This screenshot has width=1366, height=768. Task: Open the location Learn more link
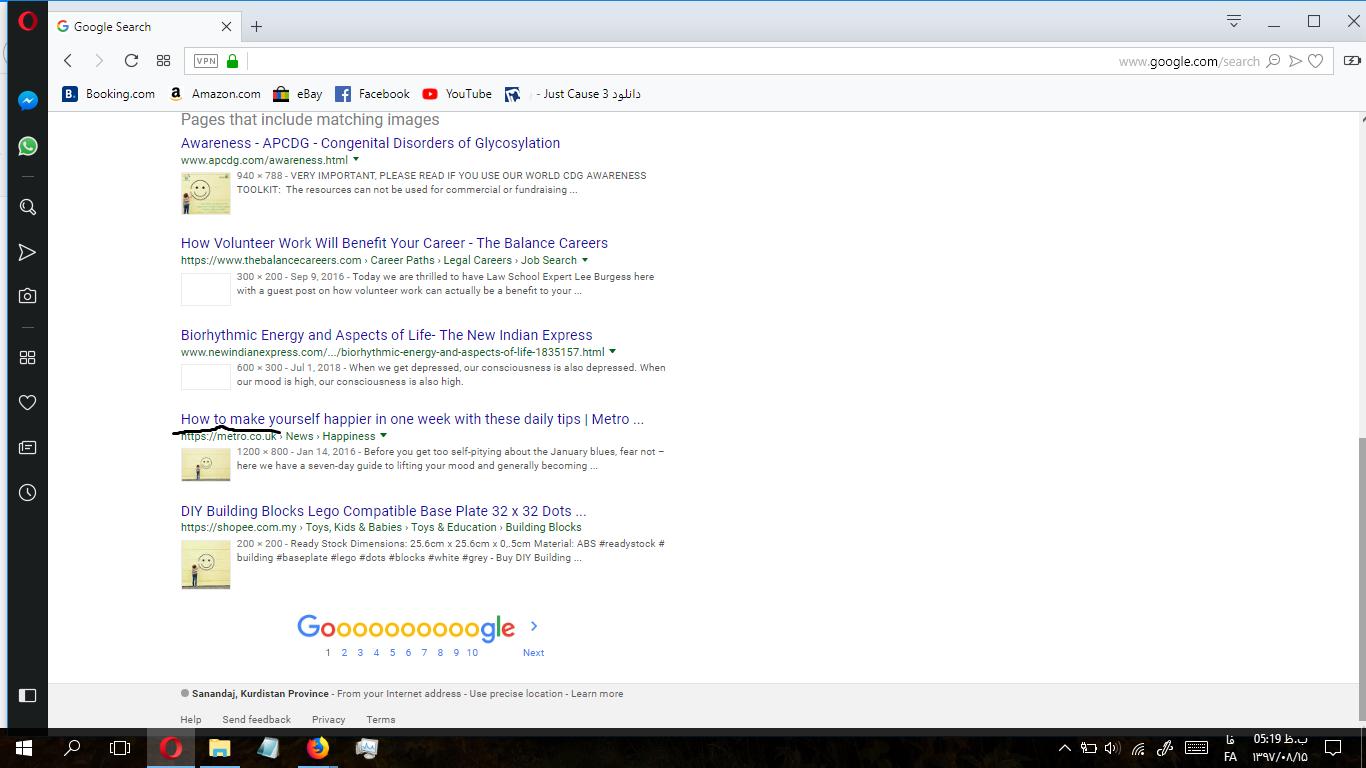pyautogui.click(x=597, y=694)
